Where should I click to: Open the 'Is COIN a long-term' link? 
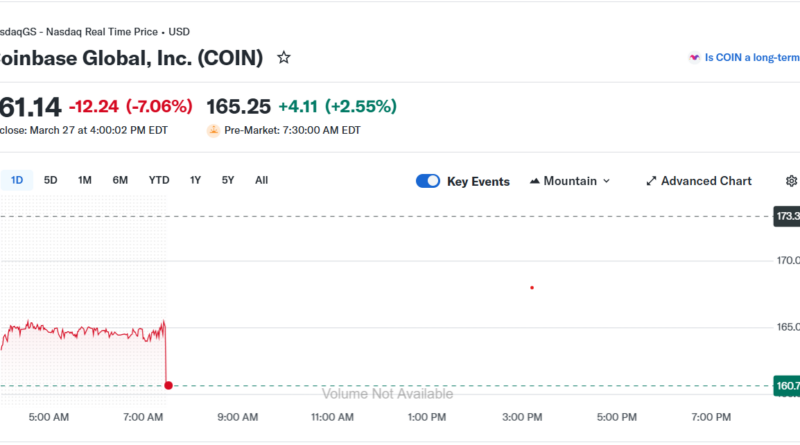point(751,58)
